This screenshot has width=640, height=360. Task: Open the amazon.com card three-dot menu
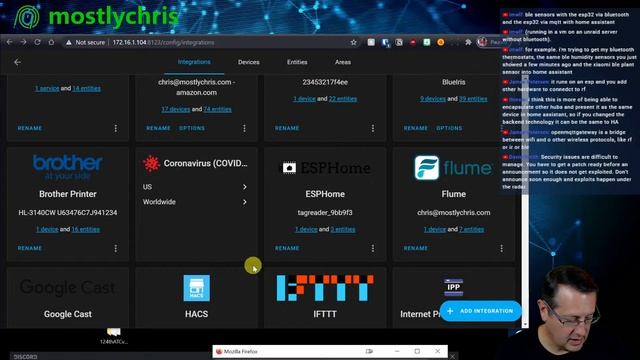point(244,128)
